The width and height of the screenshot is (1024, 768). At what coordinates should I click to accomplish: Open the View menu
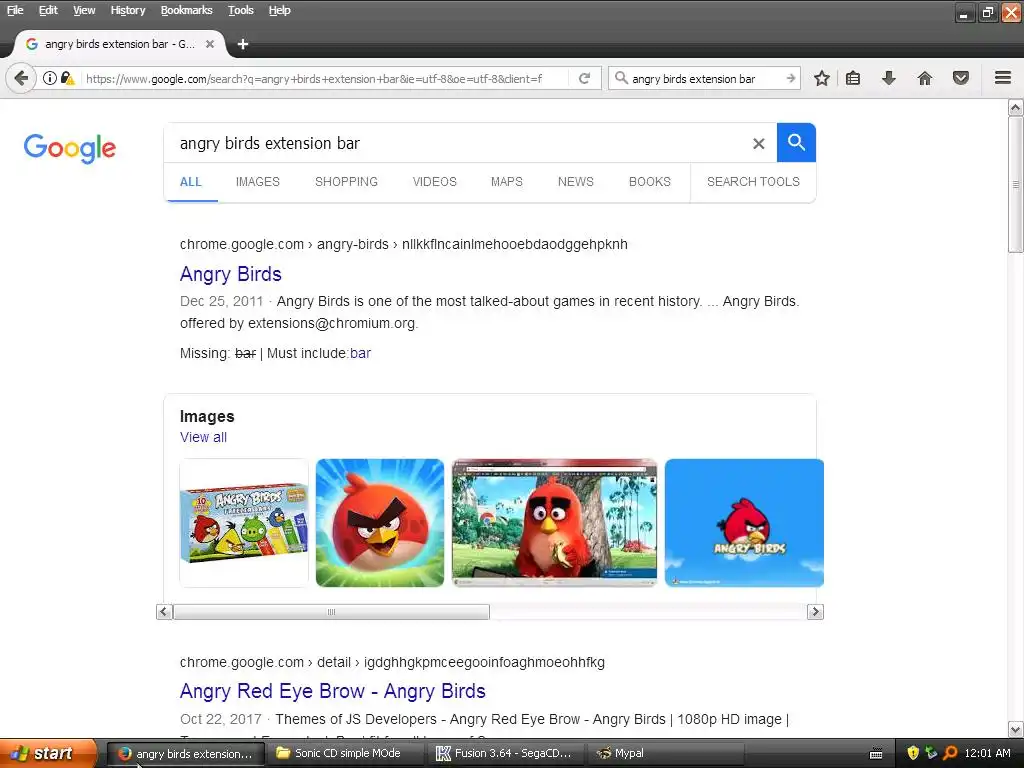pyautogui.click(x=84, y=10)
